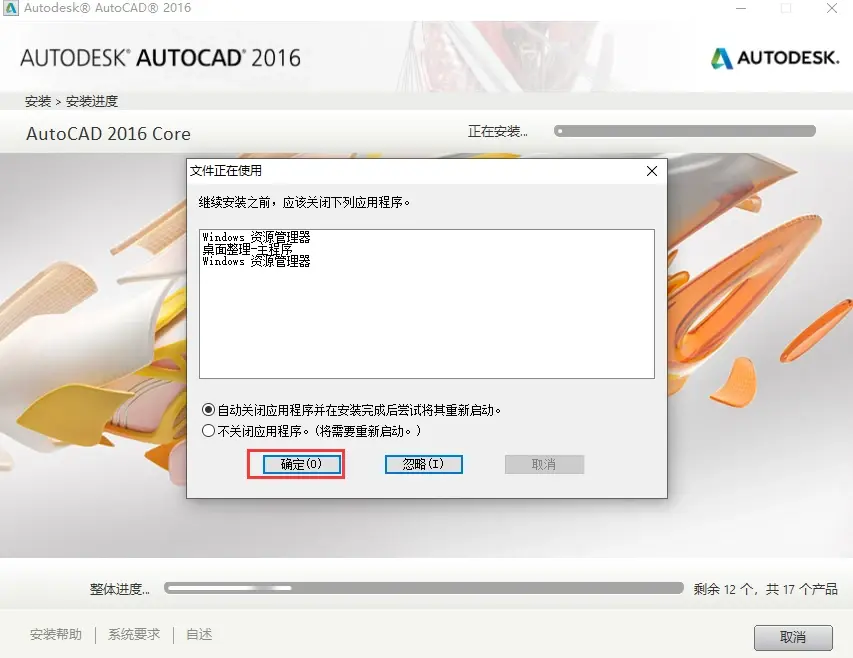This screenshot has height=658, width=853.
Task: Click the 整体进度 overall progress bar
Action: [424, 588]
